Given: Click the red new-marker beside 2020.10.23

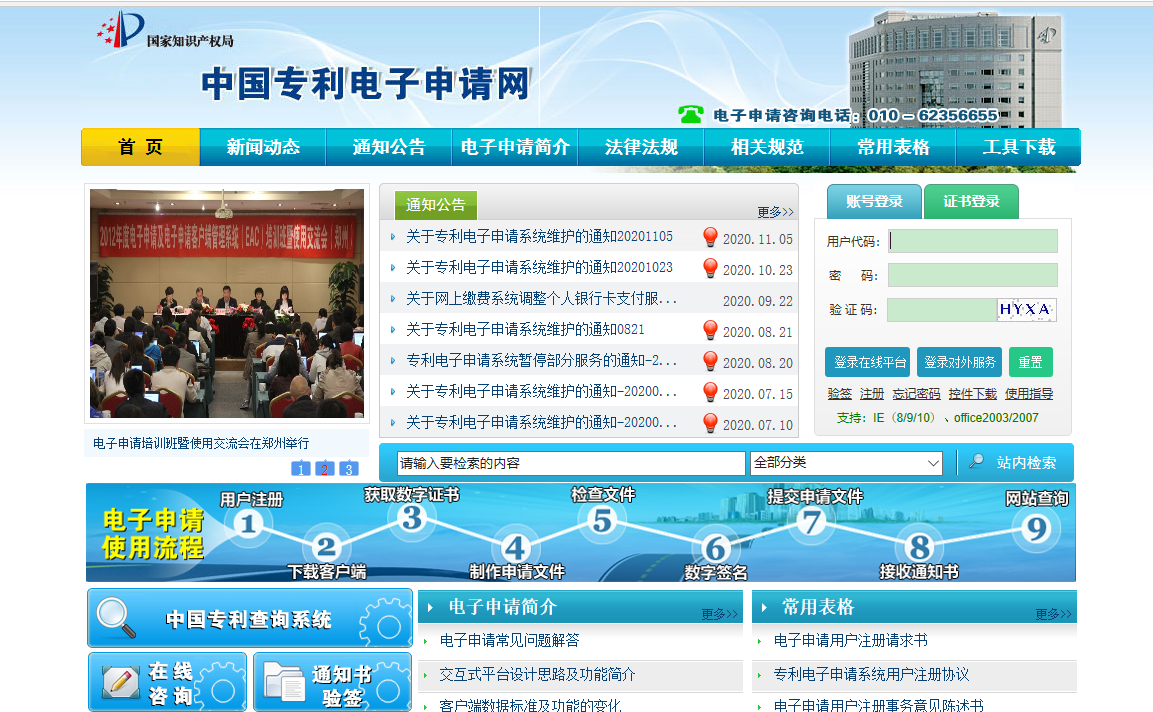Looking at the screenshot, I should 710,268.
